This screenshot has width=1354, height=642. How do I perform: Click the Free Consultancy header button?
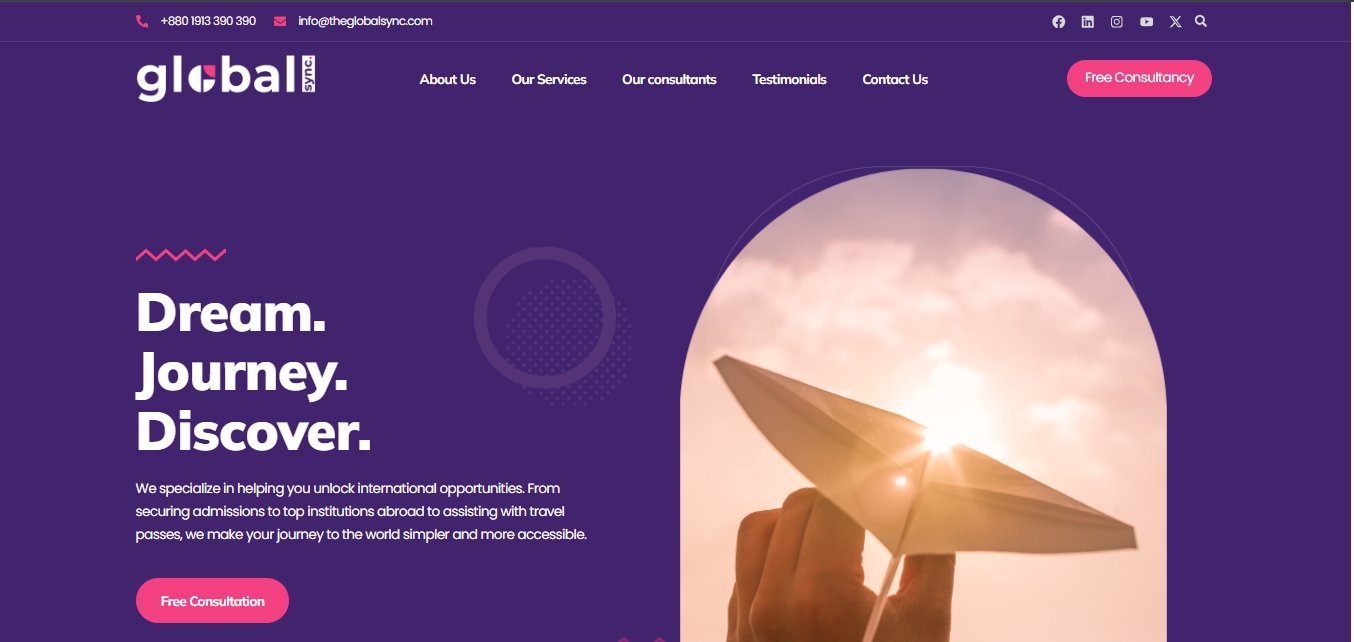[x=1139, y=78]
